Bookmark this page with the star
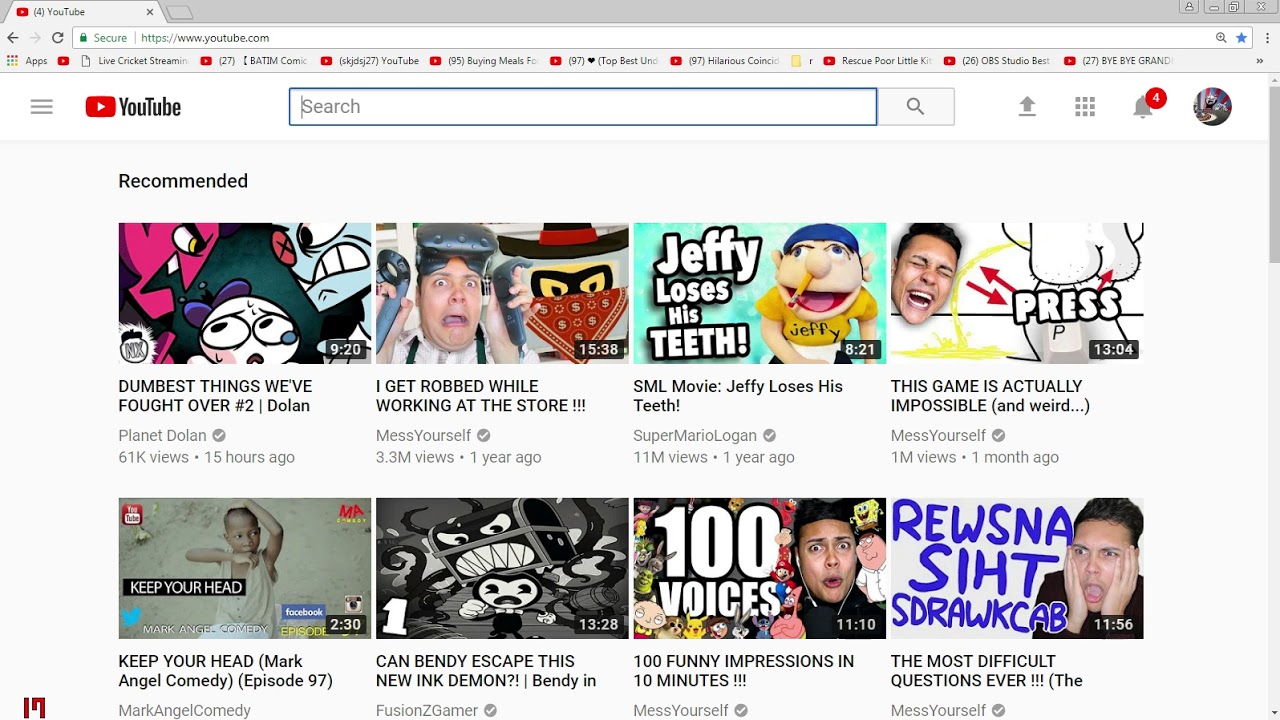Viewport: 1280px width, 720px height. [x=1241, y=38]
